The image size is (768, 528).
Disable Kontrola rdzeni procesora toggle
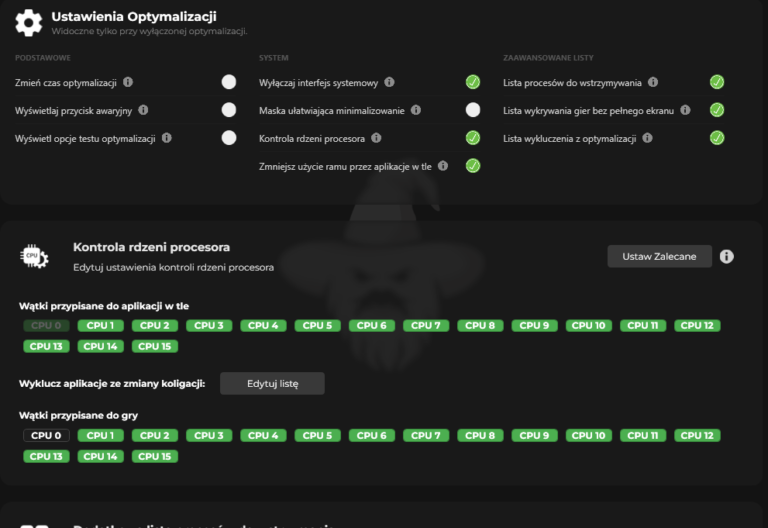473,138
